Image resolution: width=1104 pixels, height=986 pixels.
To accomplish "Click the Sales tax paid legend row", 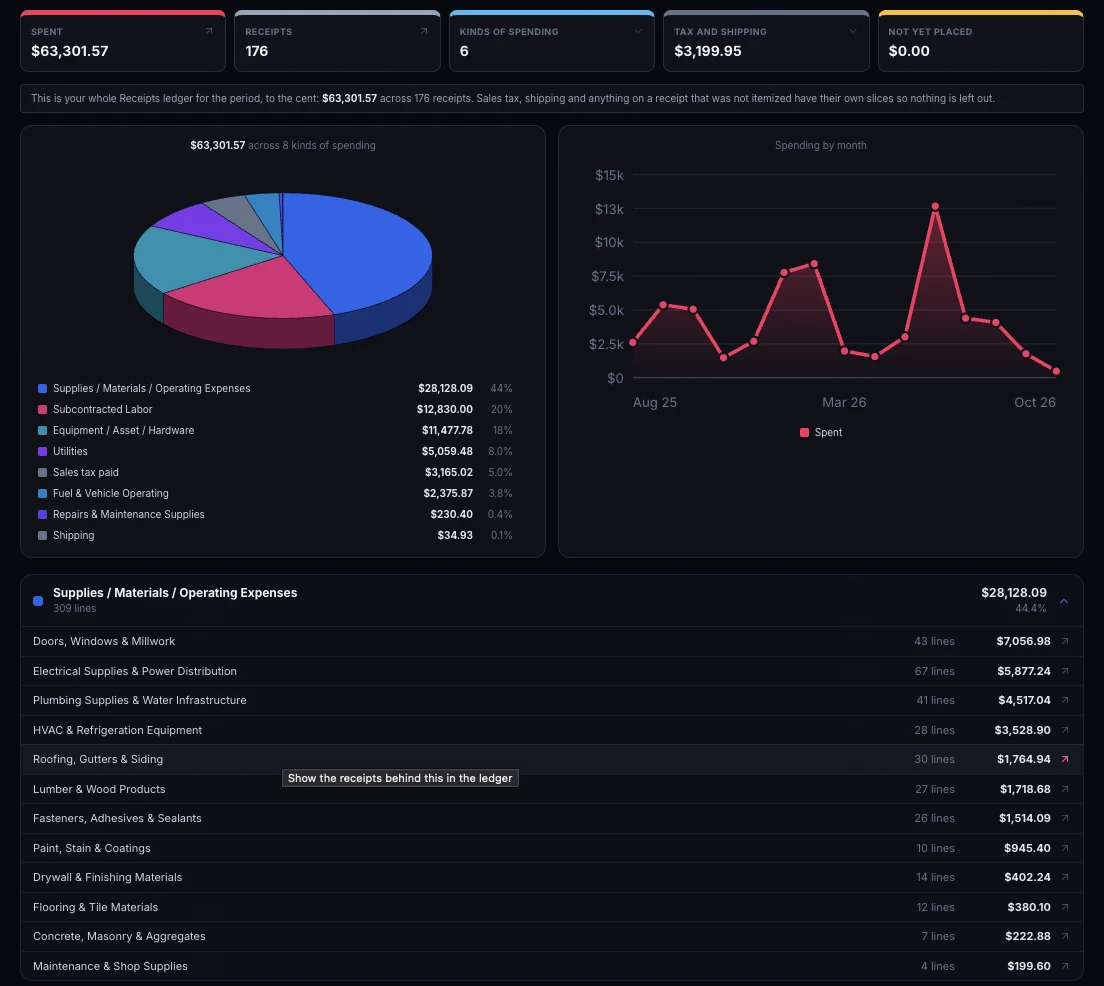I will click(275, 473).
